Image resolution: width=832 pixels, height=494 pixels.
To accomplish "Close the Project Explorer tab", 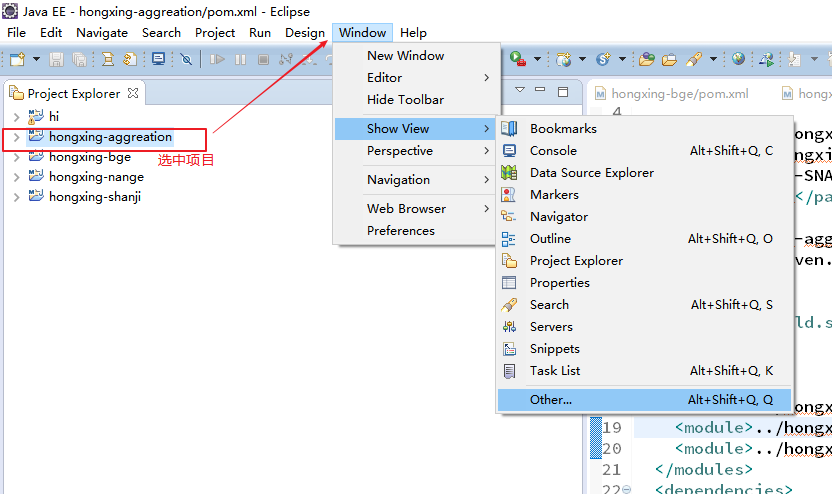I will coord(133,93).
